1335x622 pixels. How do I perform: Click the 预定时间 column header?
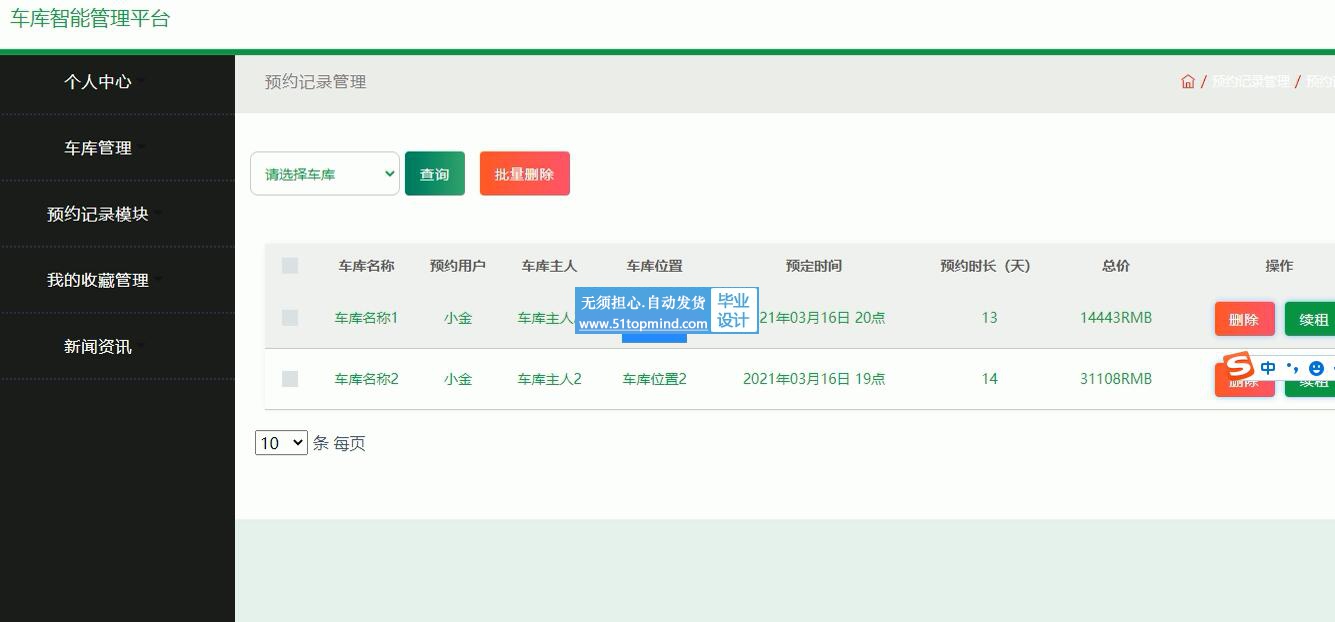(x=814, y=266)
